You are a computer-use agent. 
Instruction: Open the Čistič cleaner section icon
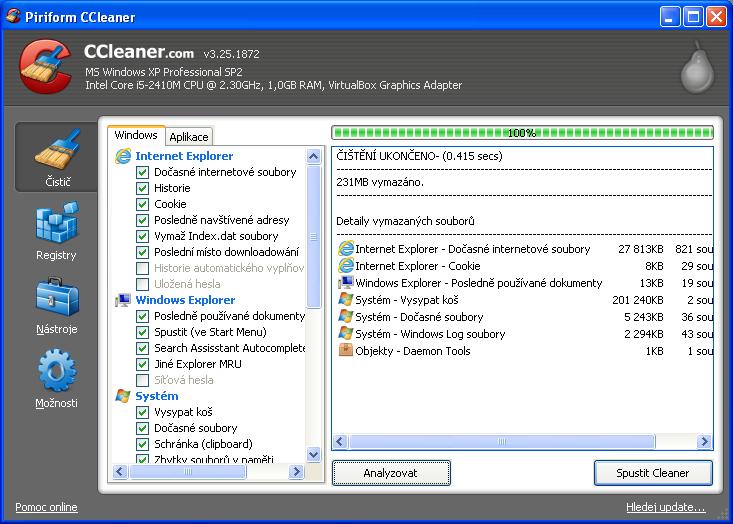pyautogui.click(x=56, y=153)
